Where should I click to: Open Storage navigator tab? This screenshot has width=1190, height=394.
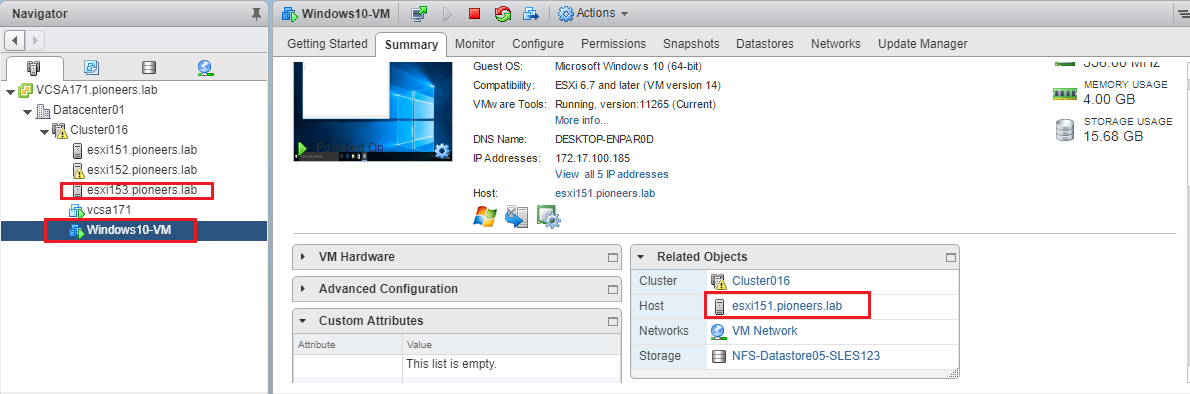(x=149, y=68)
